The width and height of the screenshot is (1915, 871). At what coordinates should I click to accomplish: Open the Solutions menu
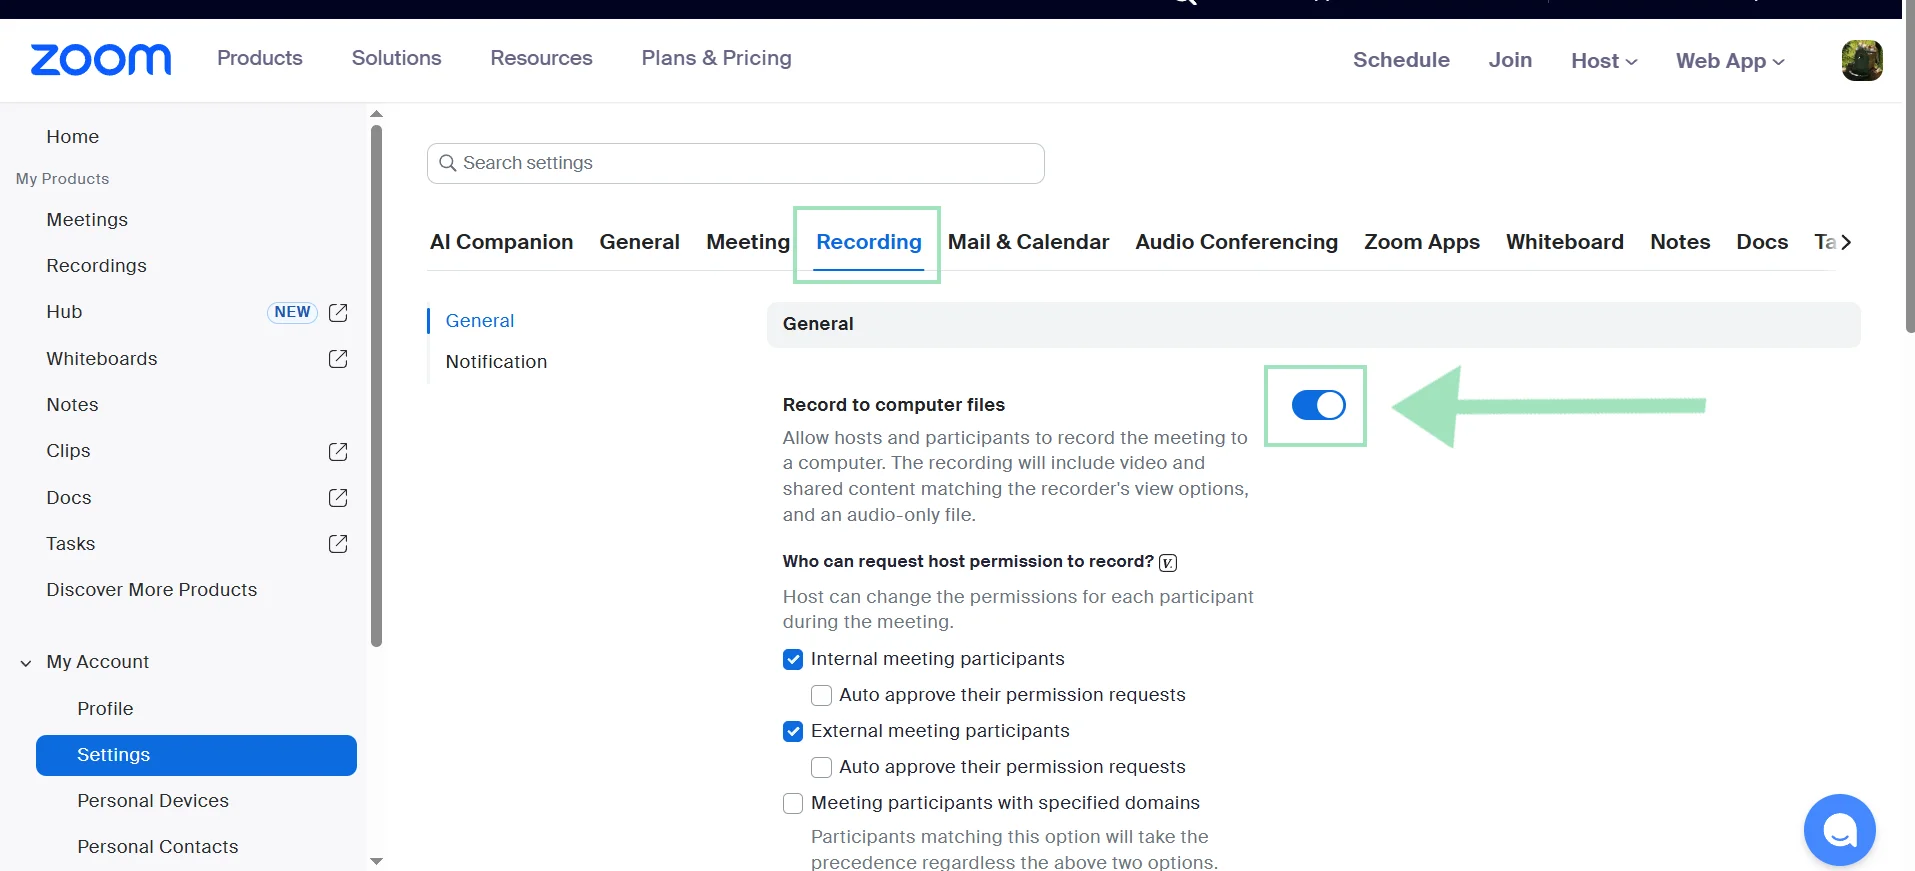(396, 58)
